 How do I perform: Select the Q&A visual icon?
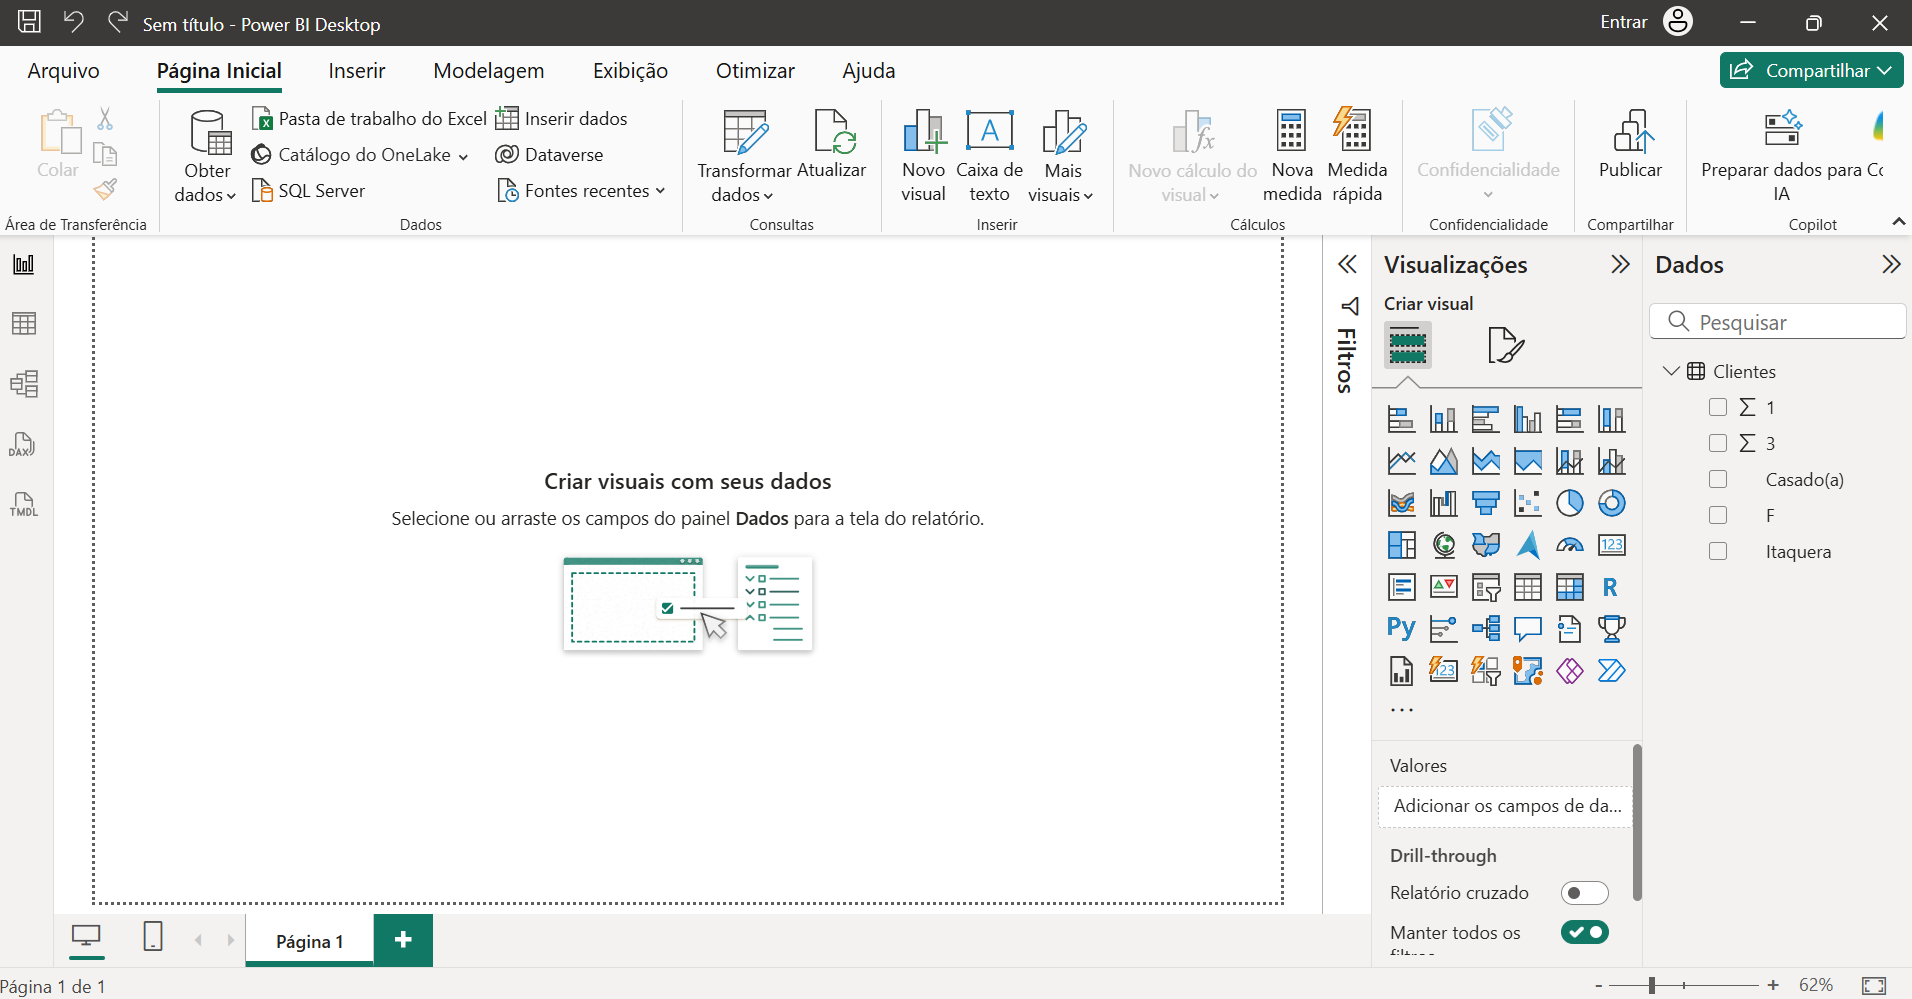click(1528, 629)
